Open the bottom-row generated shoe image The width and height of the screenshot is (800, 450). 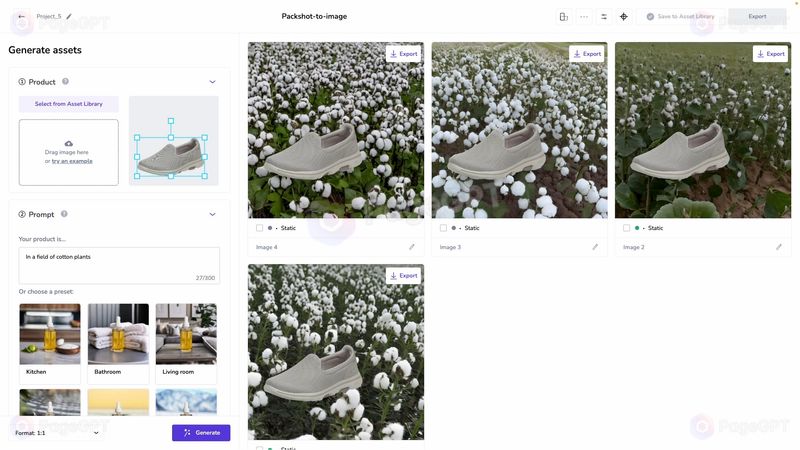point(336,352)
